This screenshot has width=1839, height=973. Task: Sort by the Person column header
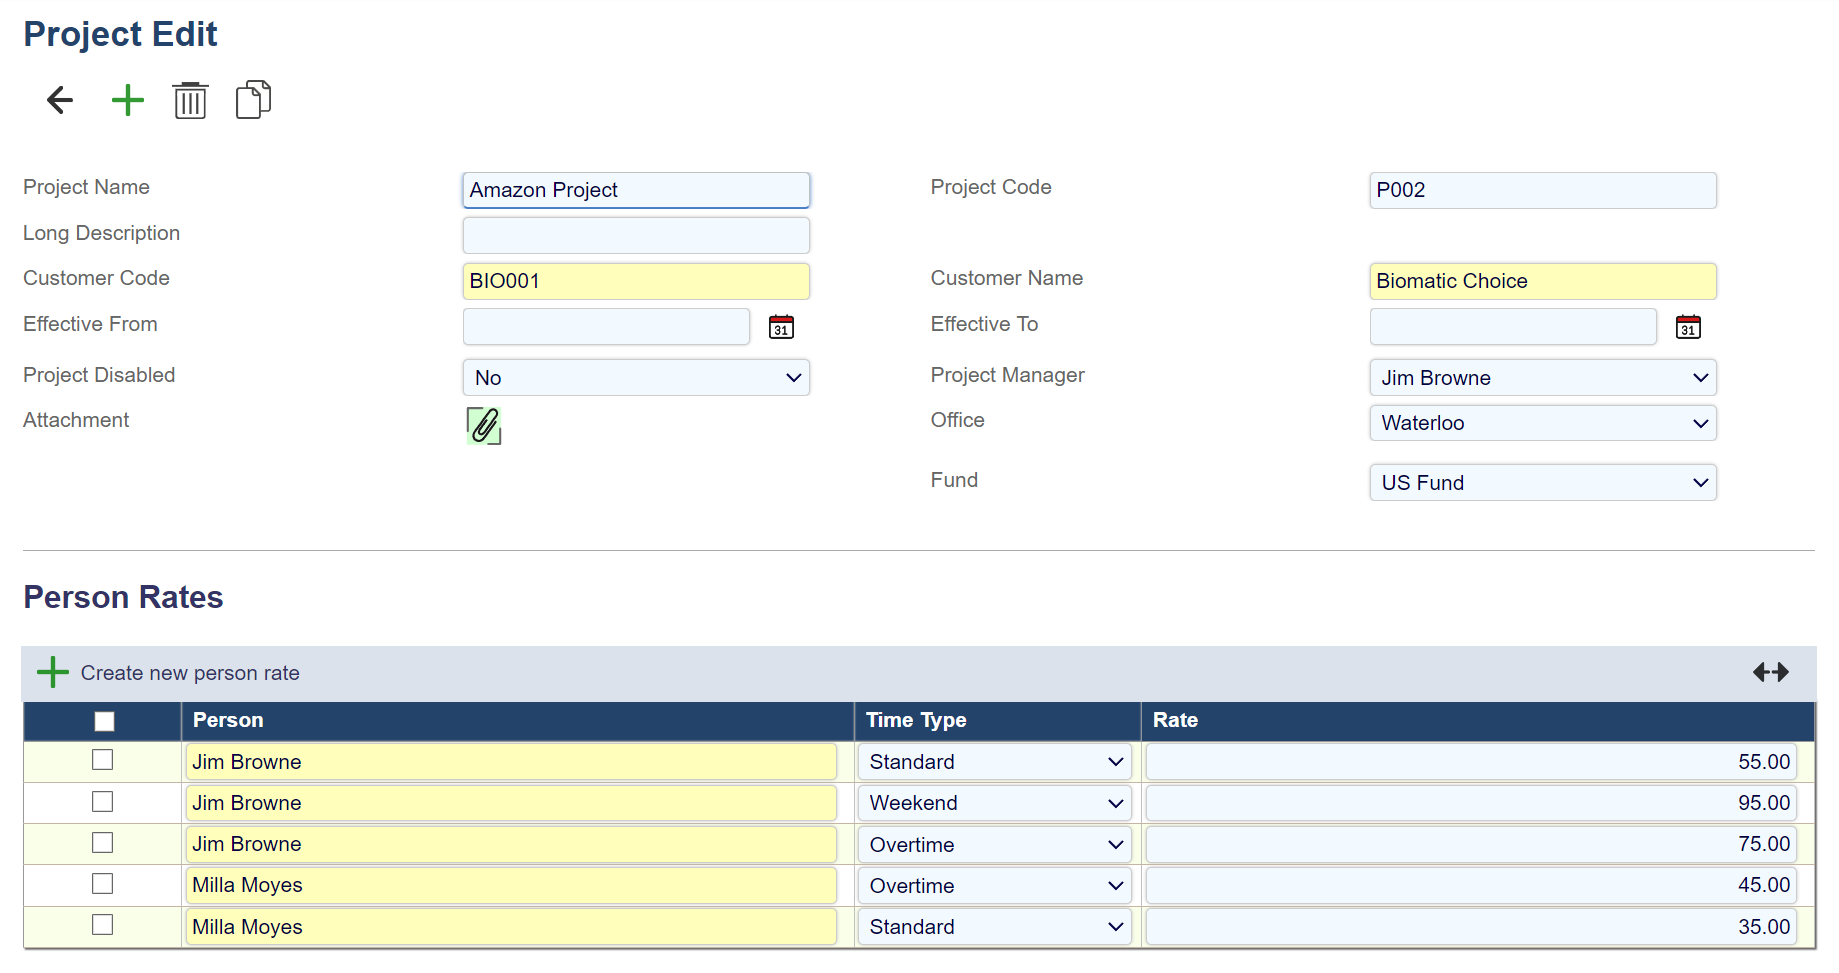pyautogui.click(x=228, y=720)
